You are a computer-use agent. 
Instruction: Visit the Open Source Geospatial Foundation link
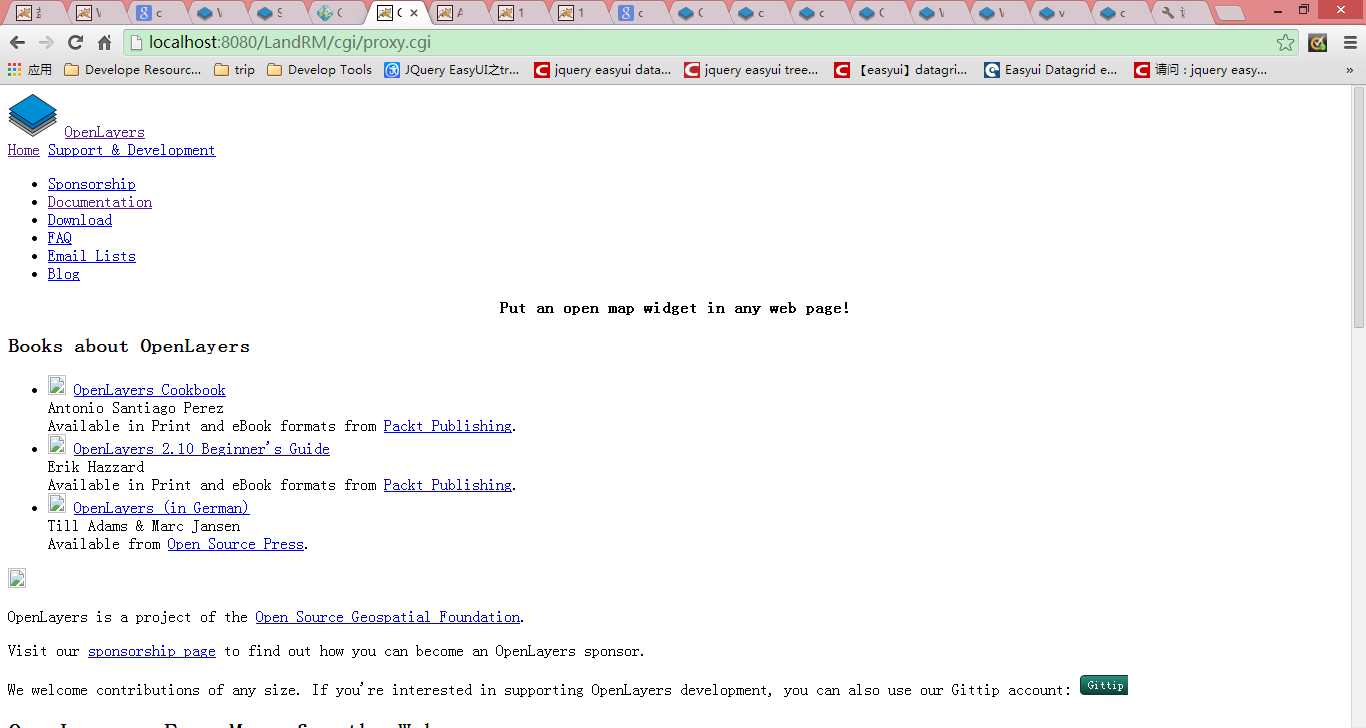pyautogui.click(x=387, y=617)
